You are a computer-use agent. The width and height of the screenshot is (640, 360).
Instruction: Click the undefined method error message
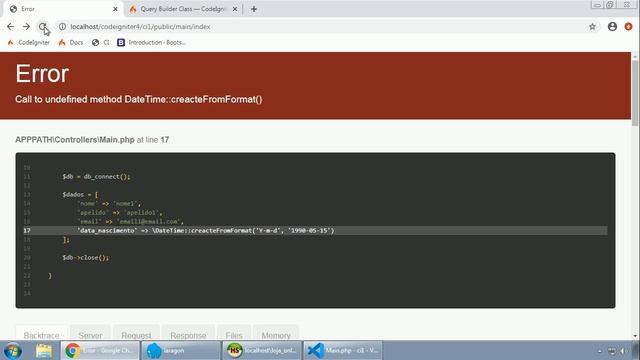pos(139,99)
